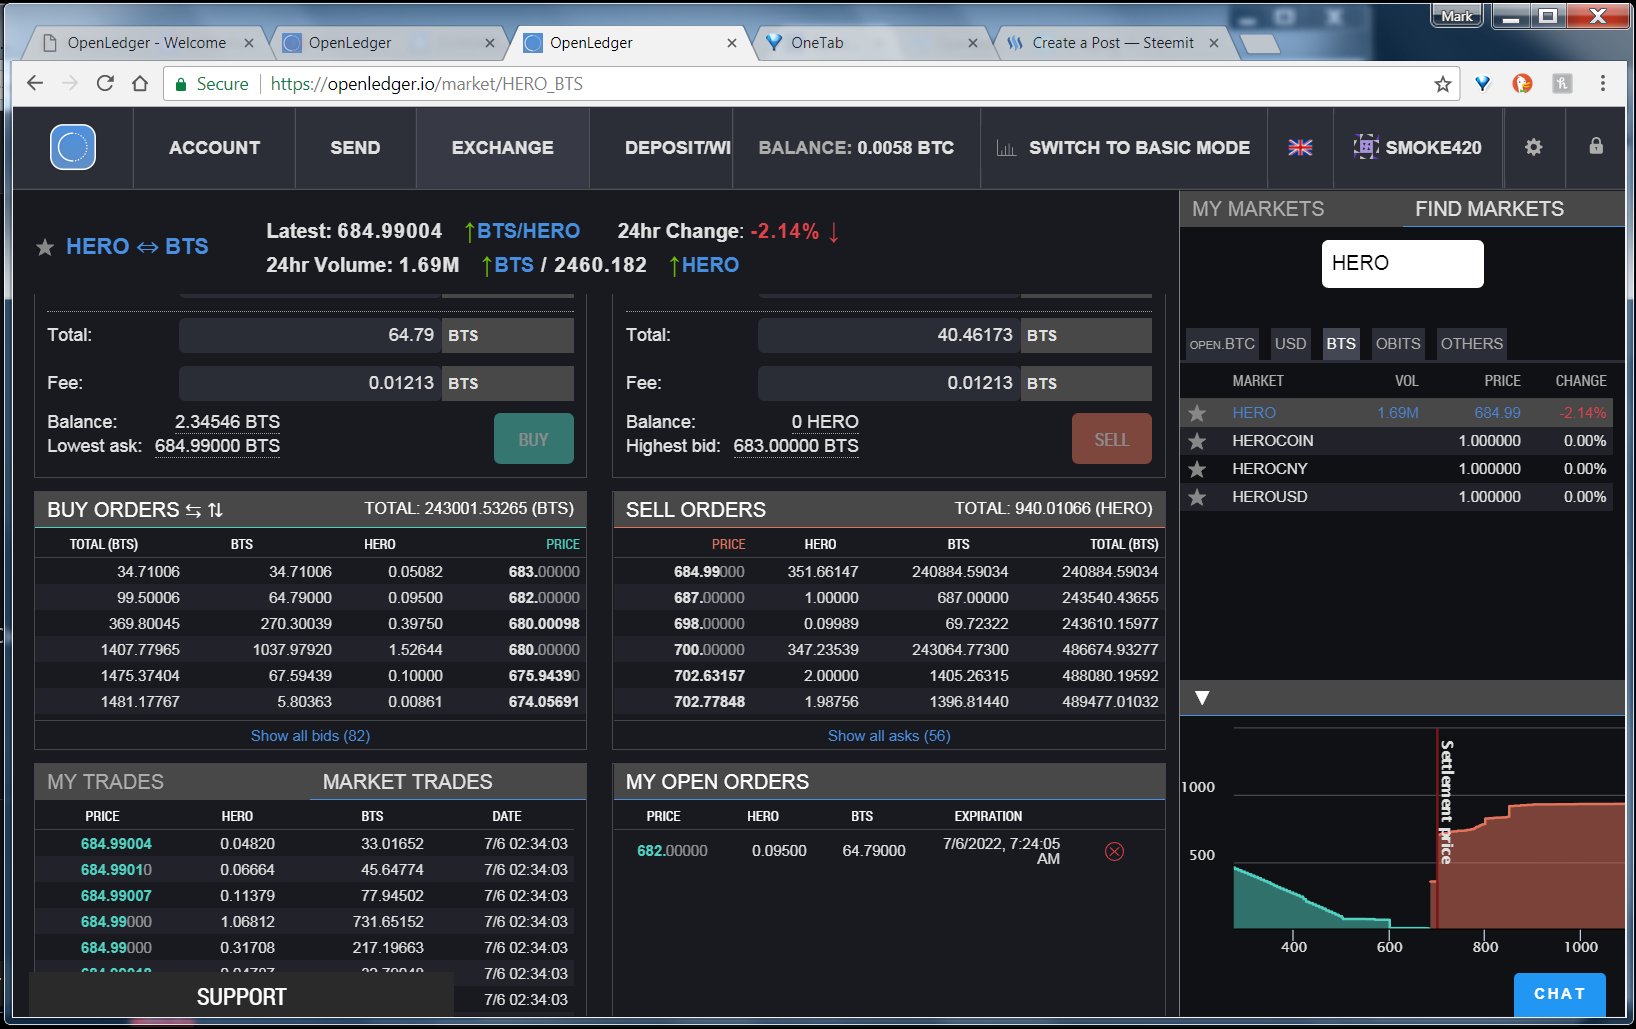Switch to MY TRADES tab
Screen dimensions: 1636x1029
(105, 782)
